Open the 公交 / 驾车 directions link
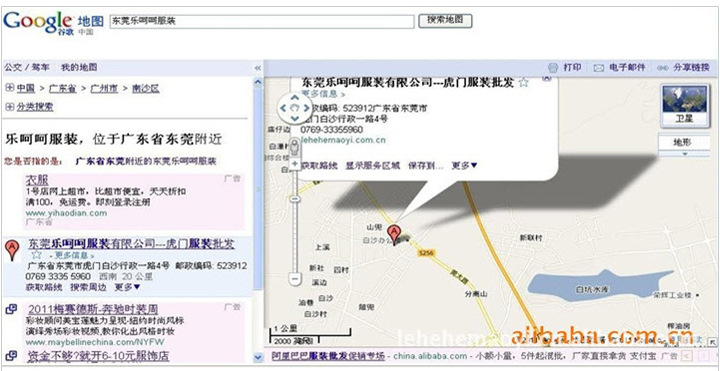The image size is (720, 371). [x=27, y=67]
